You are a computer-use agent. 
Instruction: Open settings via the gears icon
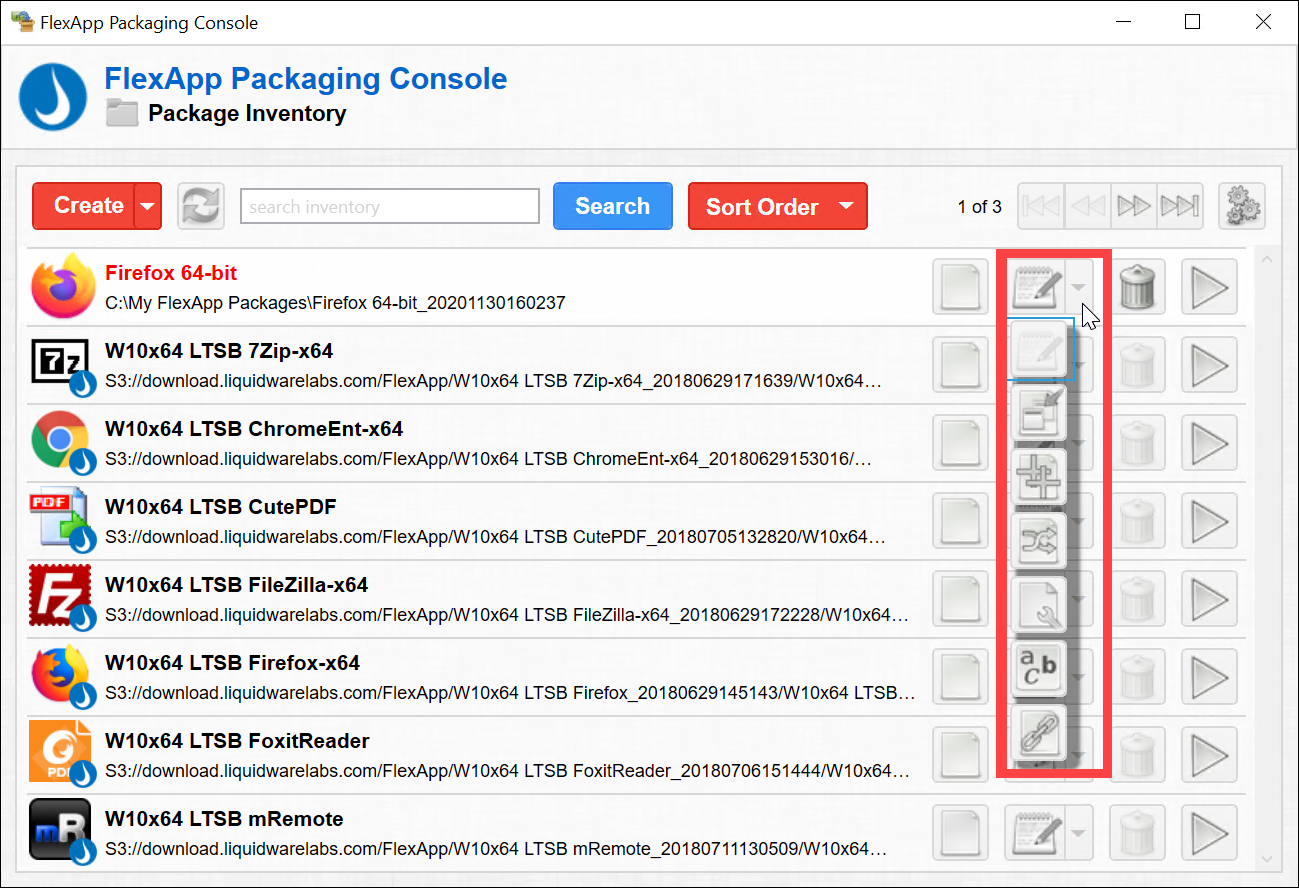1242,207
